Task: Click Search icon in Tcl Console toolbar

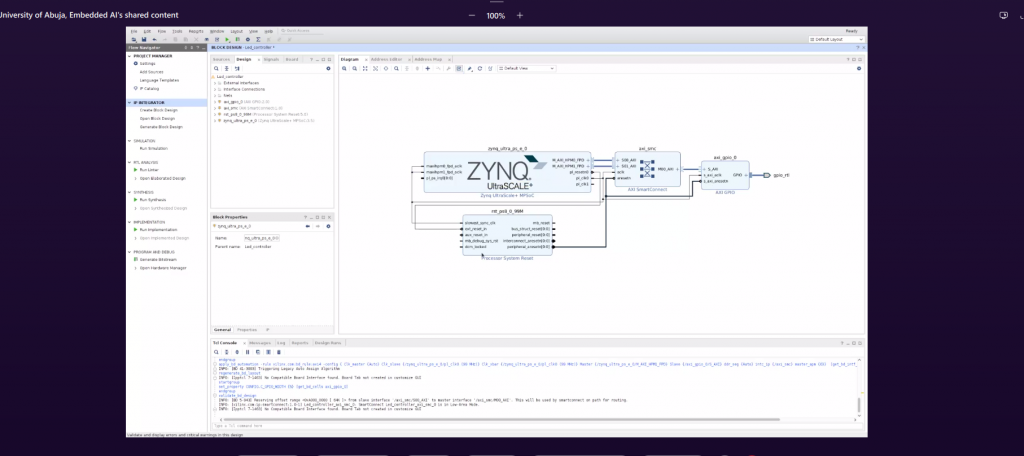Action: point(216,352)
